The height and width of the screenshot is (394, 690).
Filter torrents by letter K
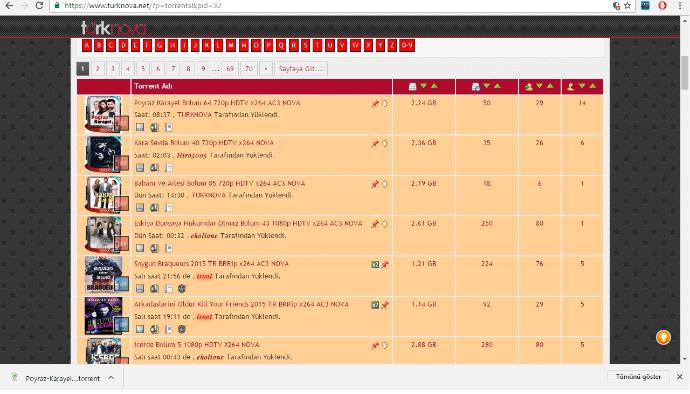click(206, 45)
